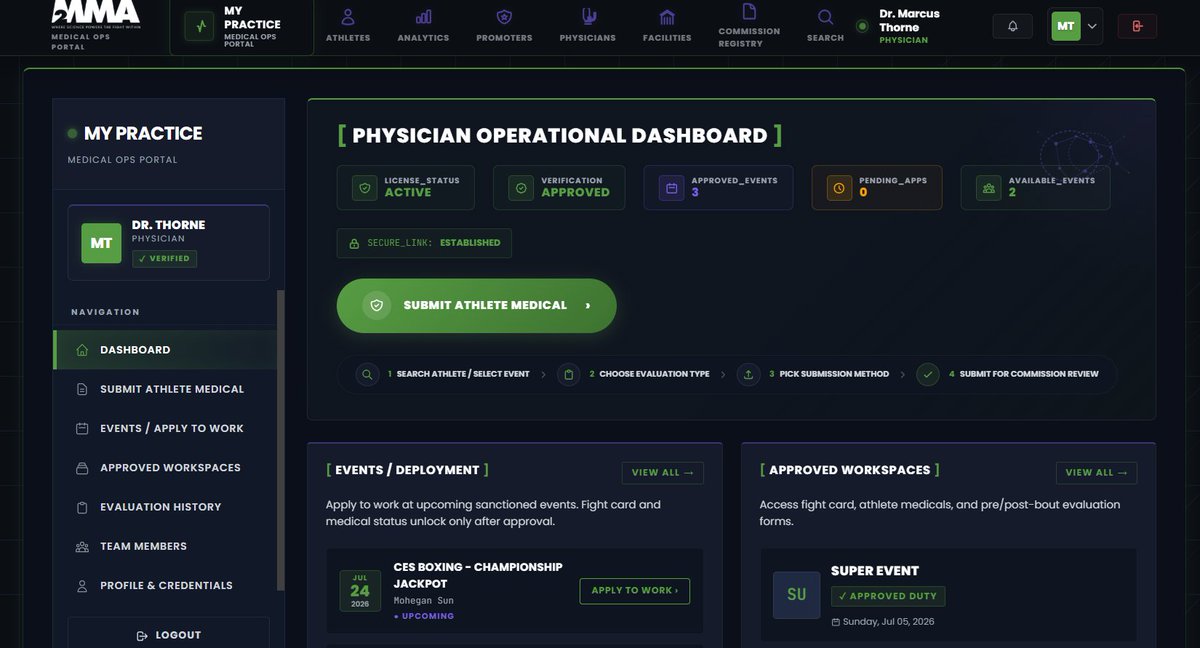The height and width of the screenshot is (648, 1200).
Task: Open Events / Apply to Work in sidebar
Action: point(165,428)
